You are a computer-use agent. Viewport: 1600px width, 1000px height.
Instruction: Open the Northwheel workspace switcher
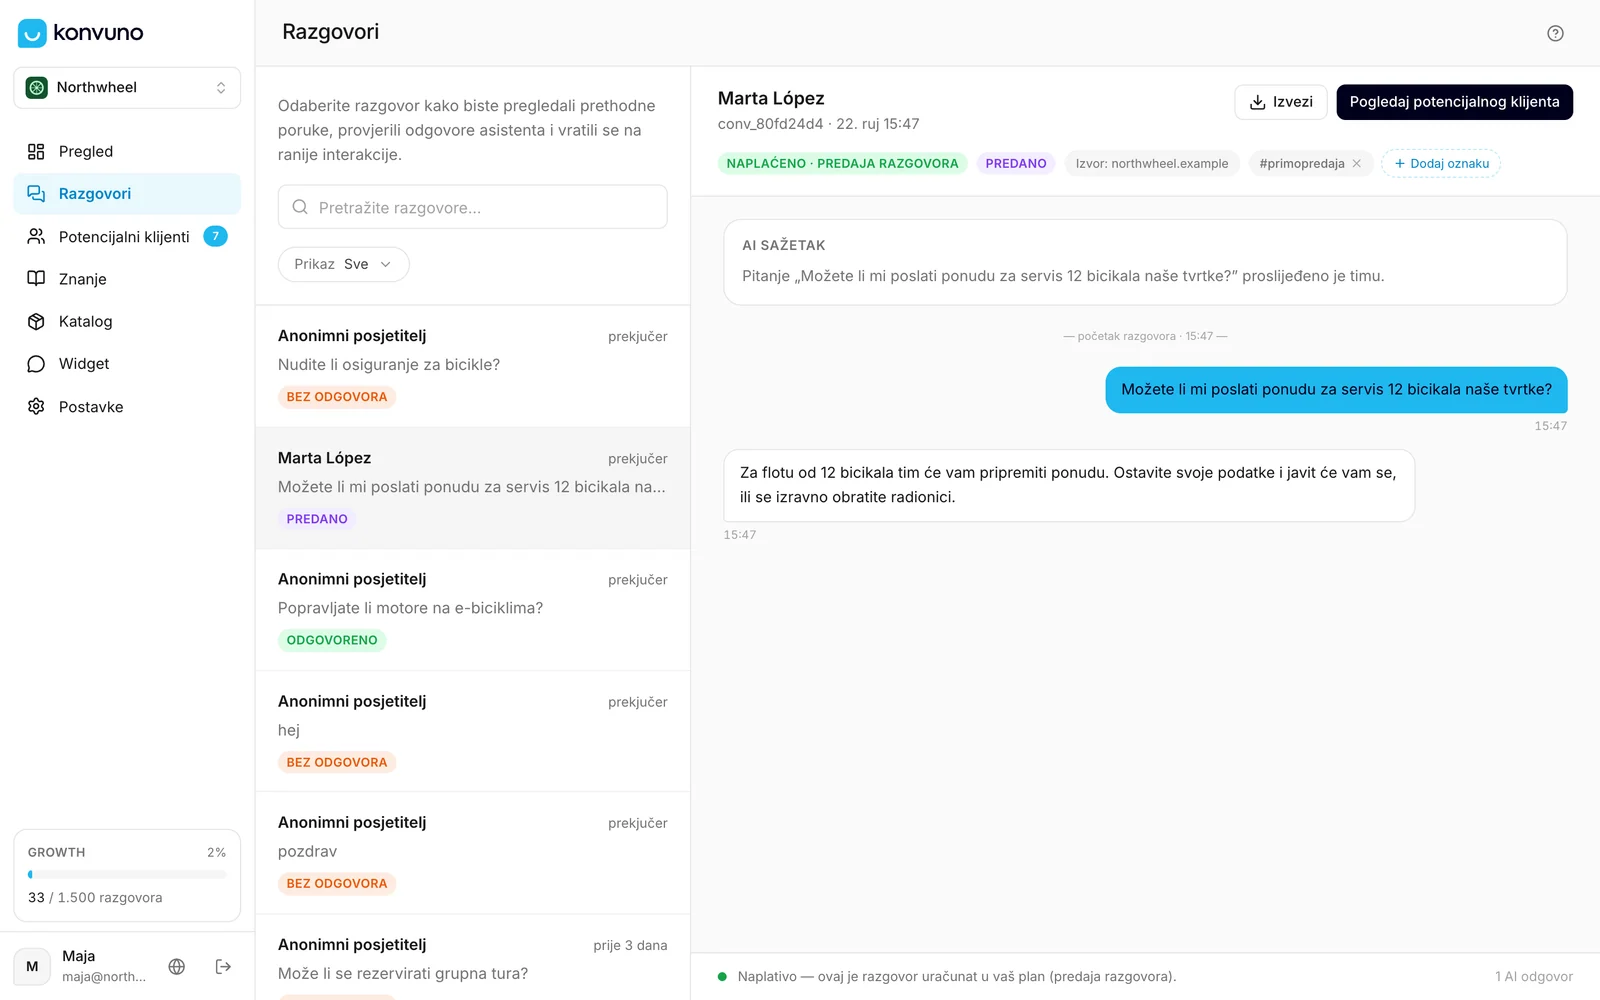(127, 88)
